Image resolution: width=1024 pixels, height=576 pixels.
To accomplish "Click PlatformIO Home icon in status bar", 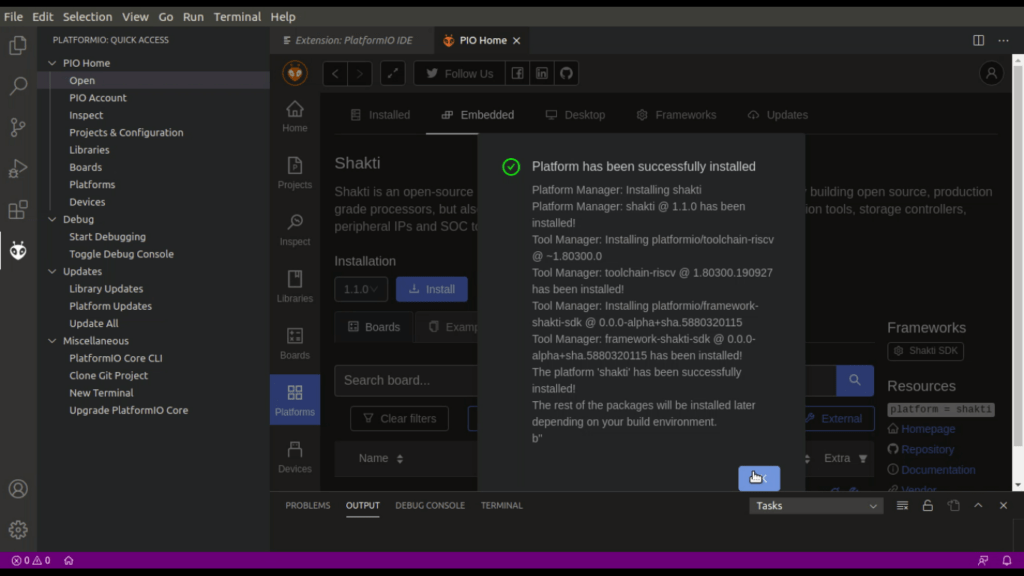I will pyautogui.click(x=69, y=560).
